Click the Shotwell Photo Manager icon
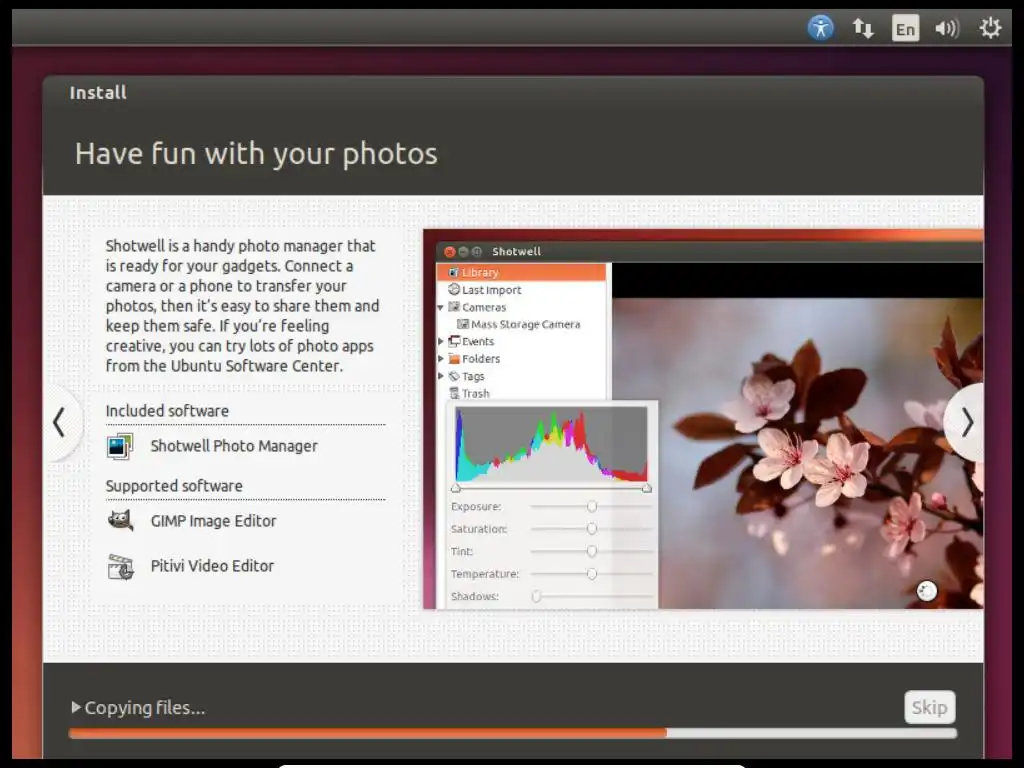Image resolution: width=1024 pixels, height=768 pixels. coord(120,446)
